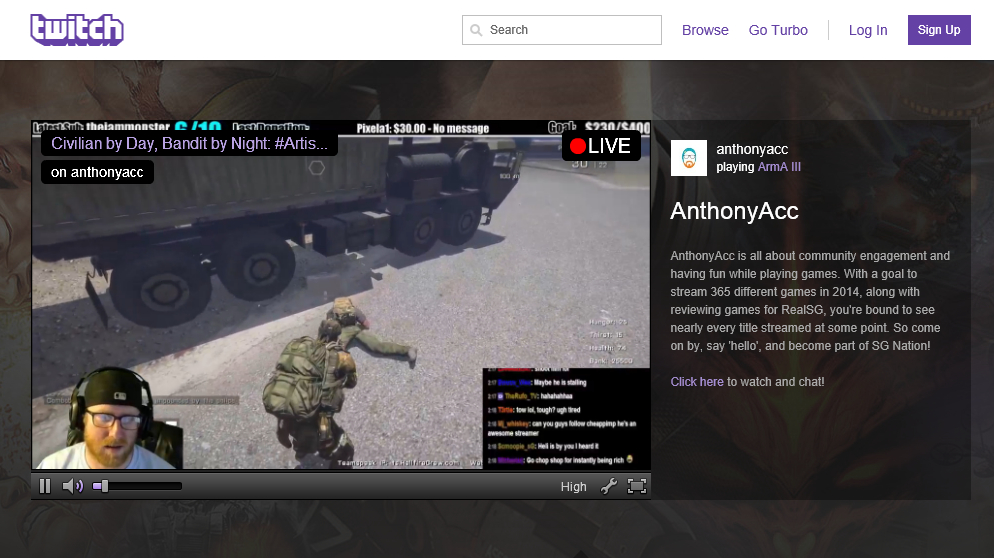The height and width of the screenshot is (558, 994).
Task: Adjust the volume slider
Action: 137,486
